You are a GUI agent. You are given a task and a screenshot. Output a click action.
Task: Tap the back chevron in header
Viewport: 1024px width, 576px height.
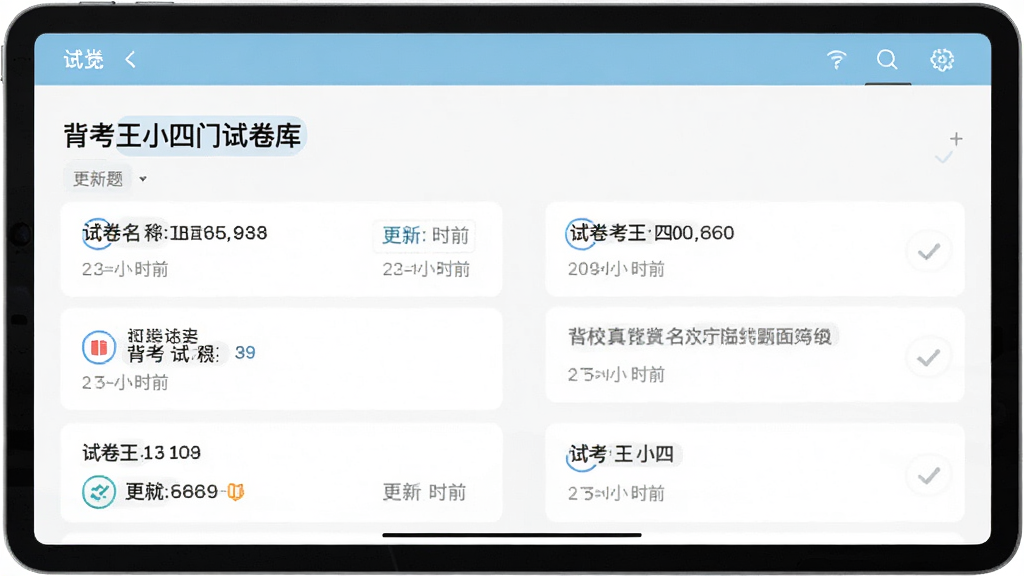131,59
